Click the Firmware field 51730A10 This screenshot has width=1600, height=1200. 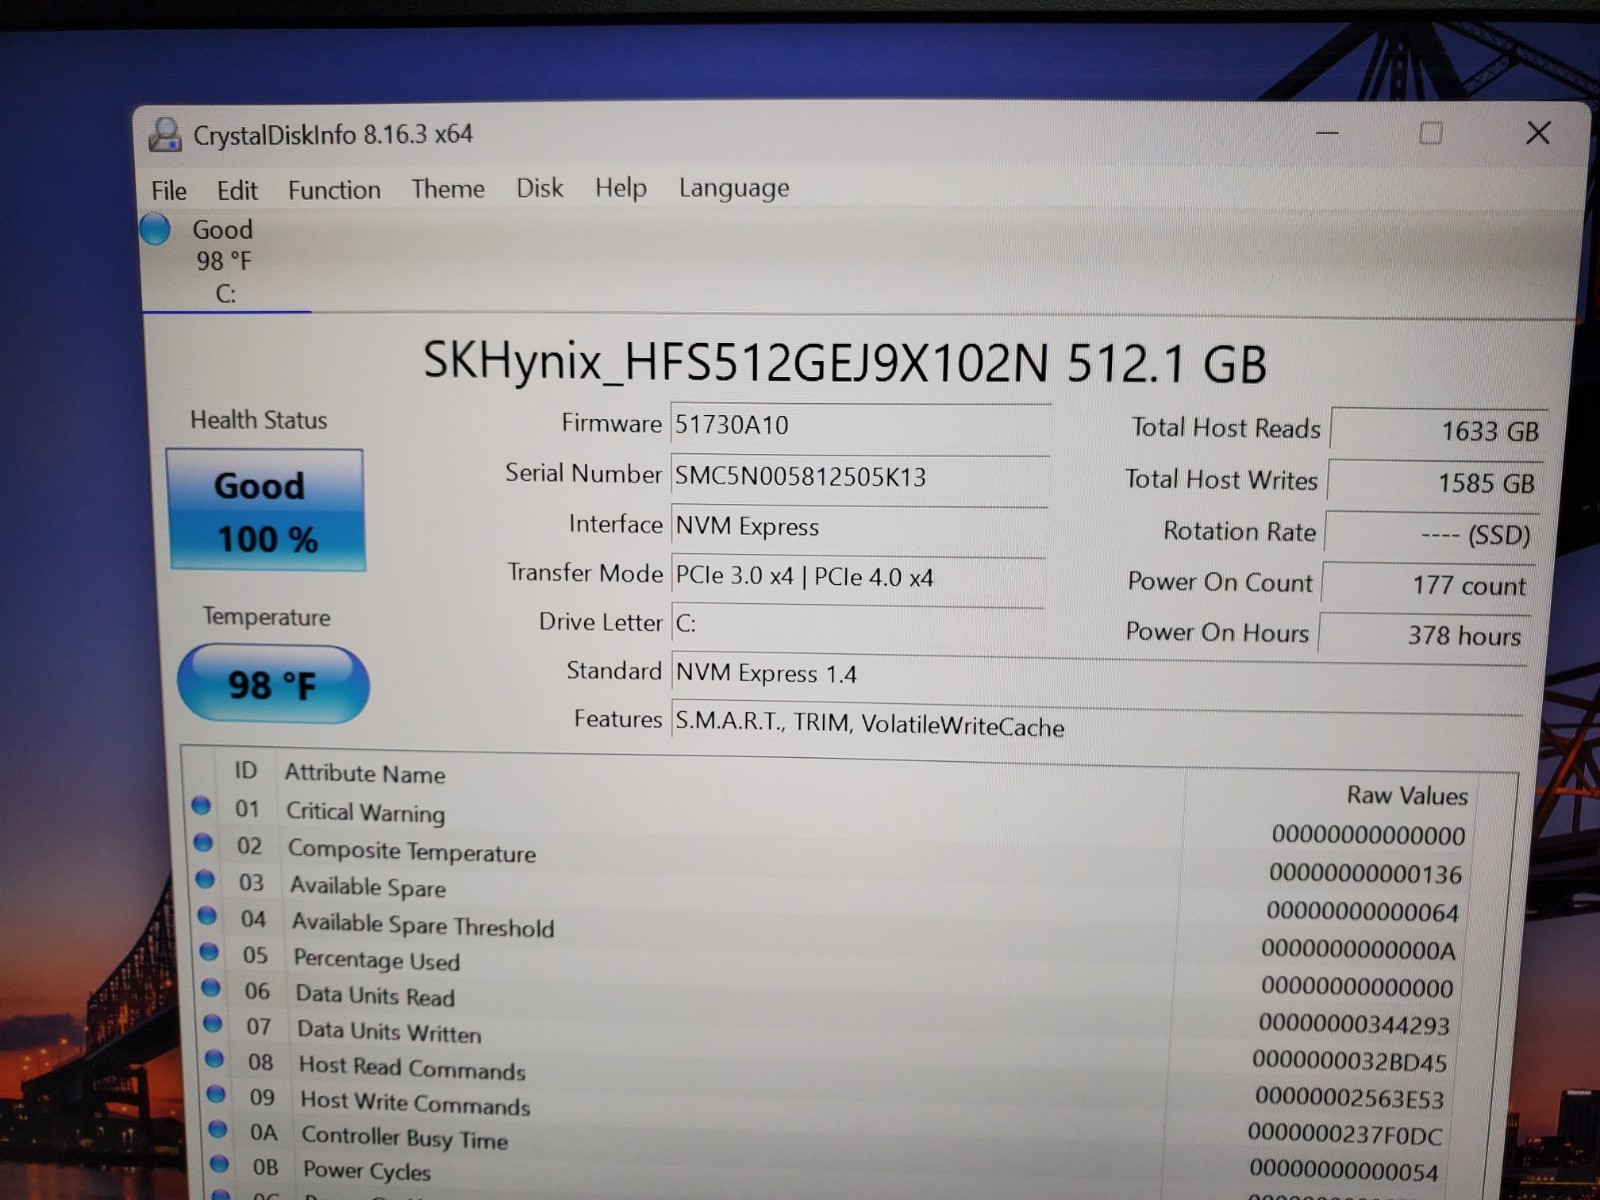click(860, 425)
